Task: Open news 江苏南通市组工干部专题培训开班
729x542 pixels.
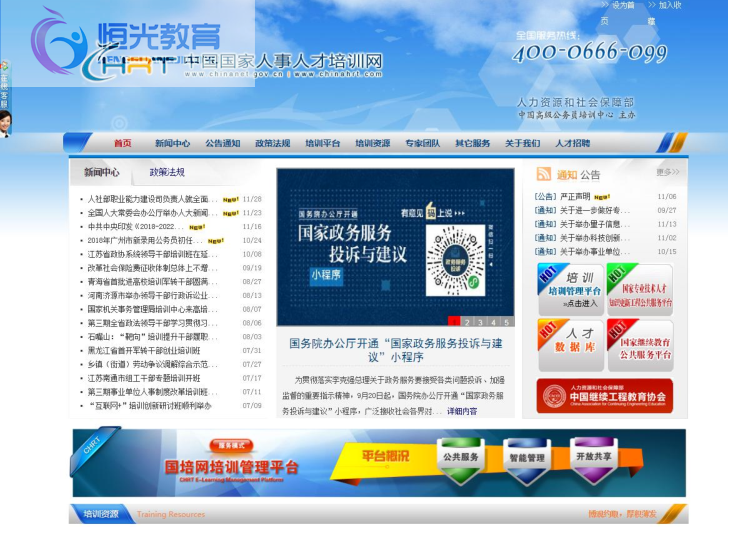Action: click(144, 378)
